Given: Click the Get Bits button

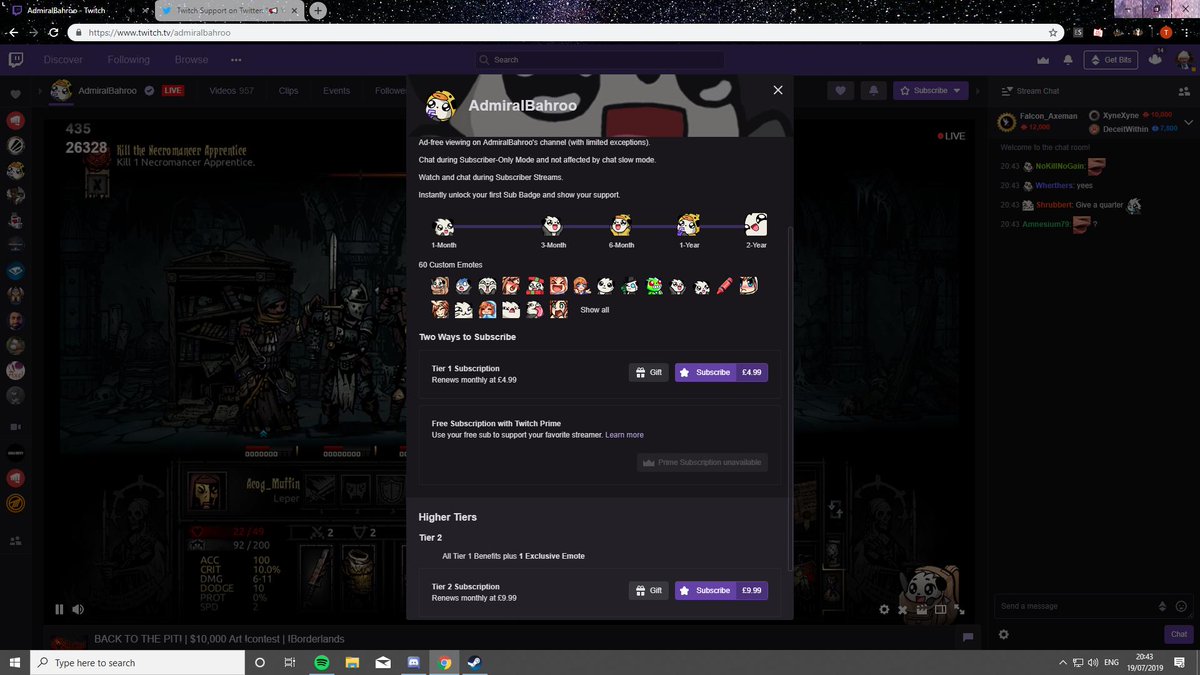Looking at the screenshot, I should click(1111, 60).
